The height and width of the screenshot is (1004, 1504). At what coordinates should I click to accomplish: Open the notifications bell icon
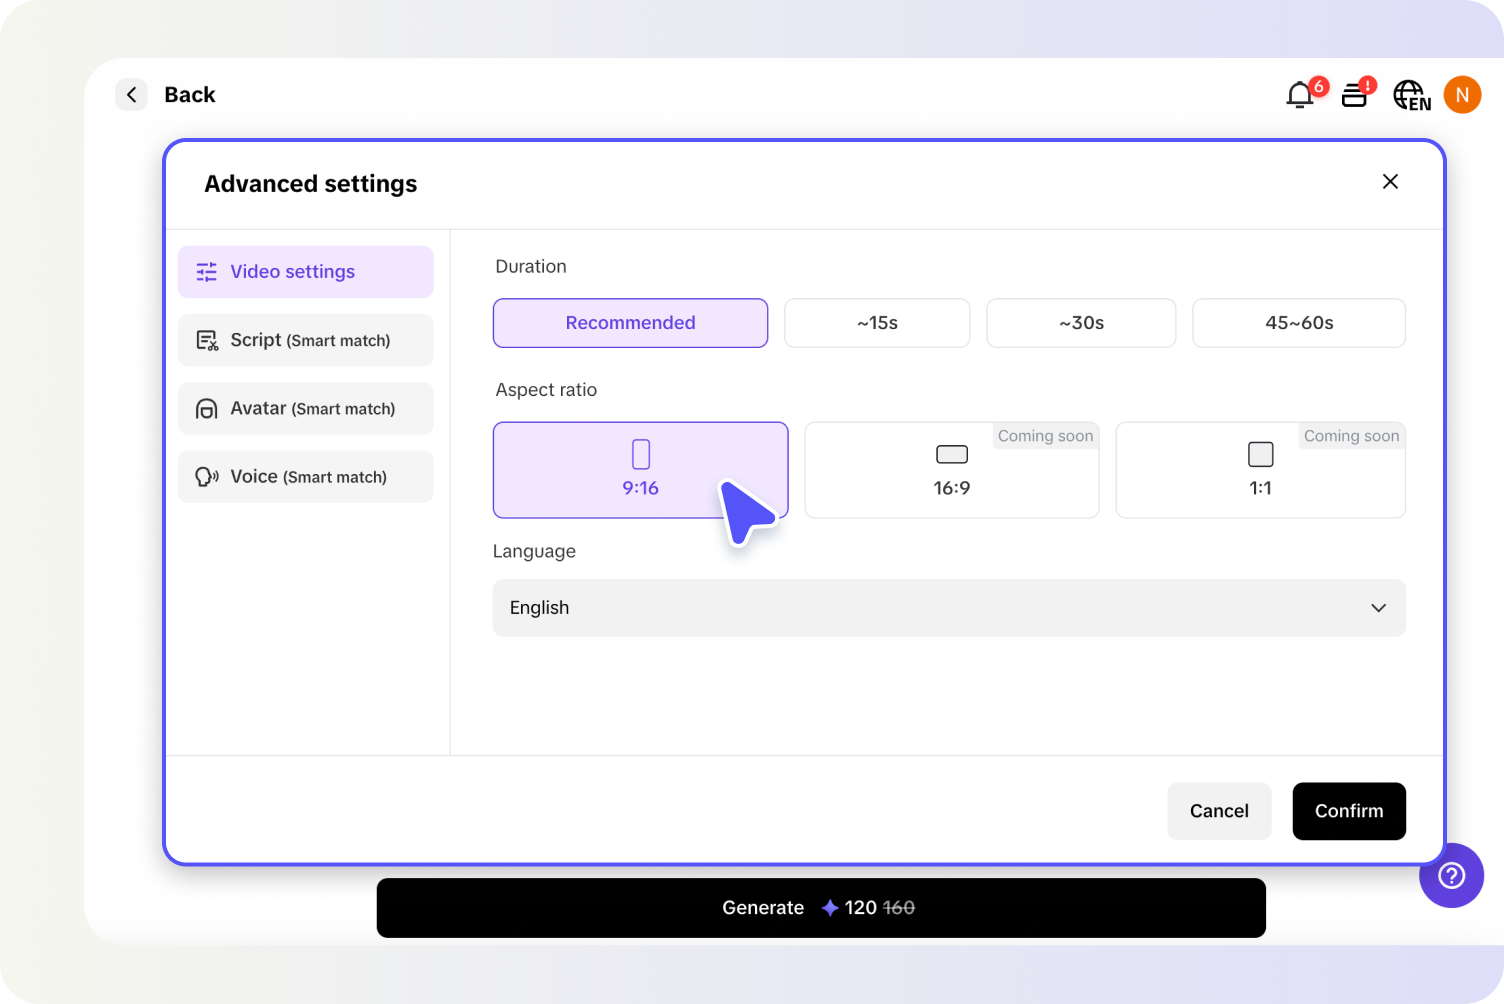pos(1300,95)
